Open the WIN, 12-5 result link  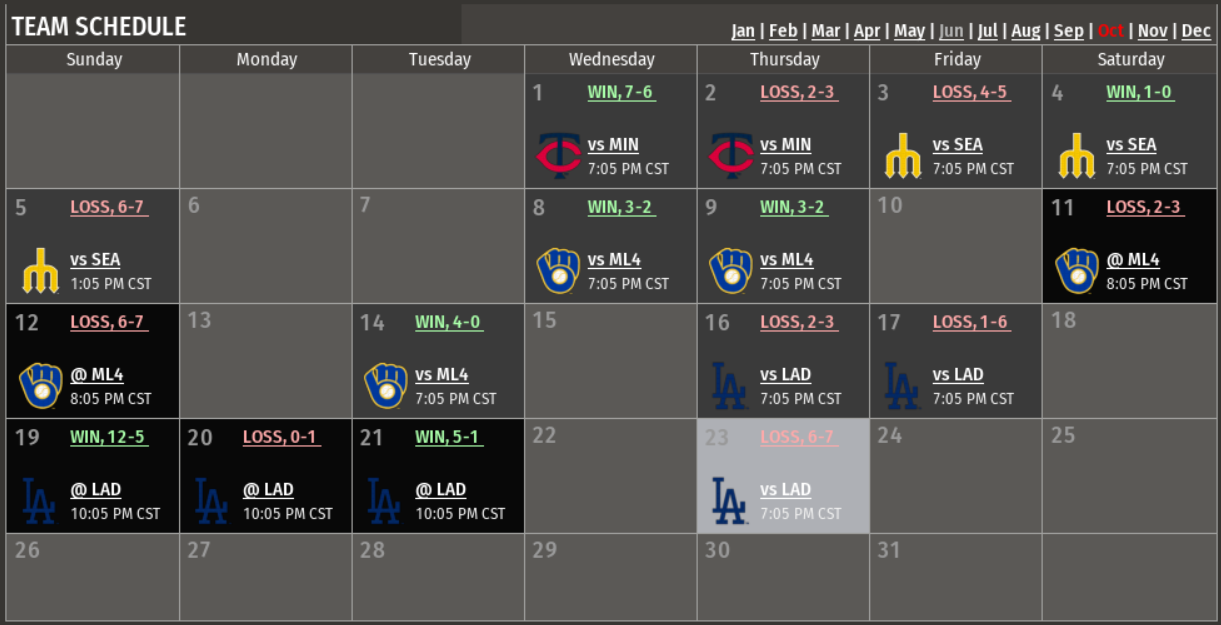pyautogui.click(x=108, y=437)
